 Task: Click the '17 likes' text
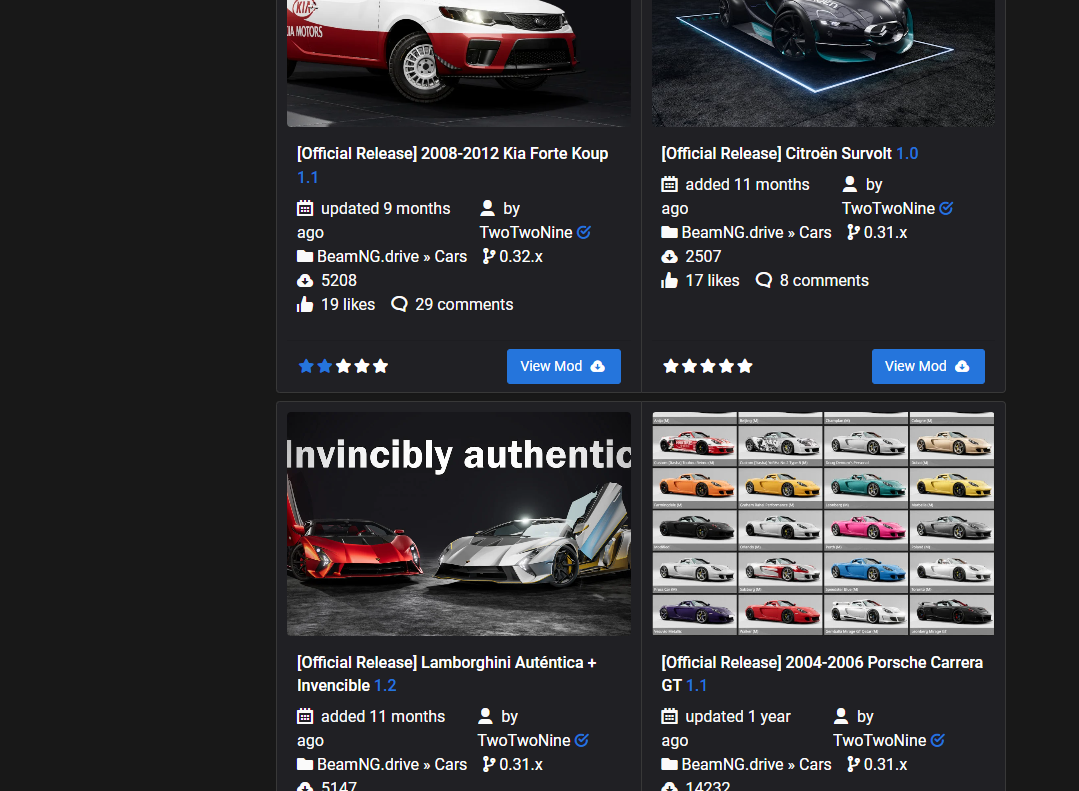coord(712,280)
